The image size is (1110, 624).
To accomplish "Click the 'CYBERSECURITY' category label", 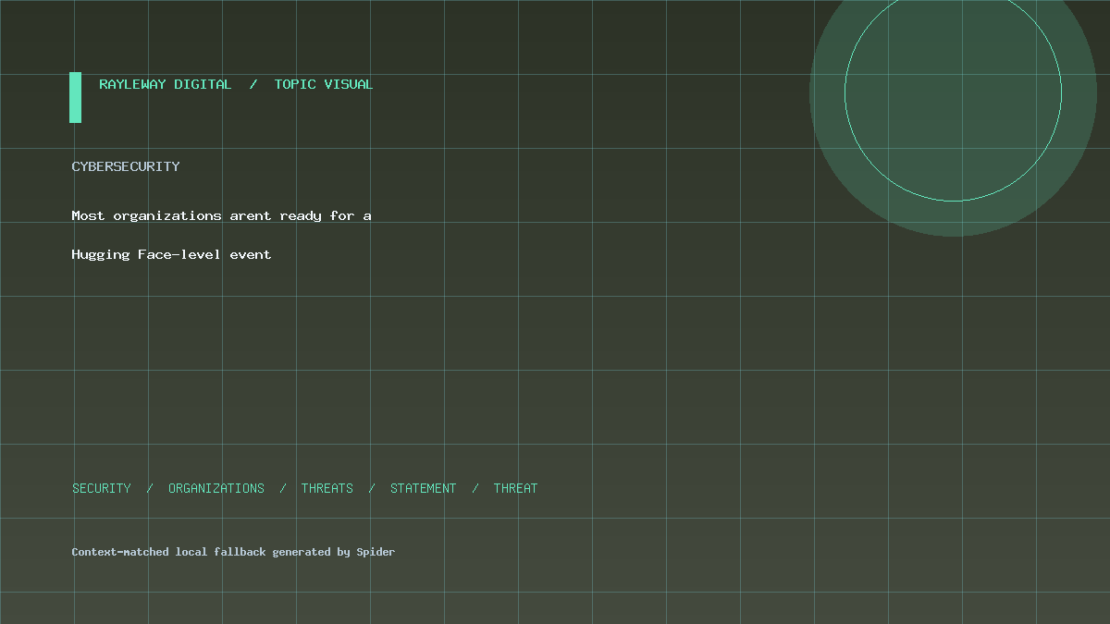I will tap(126, 166).
